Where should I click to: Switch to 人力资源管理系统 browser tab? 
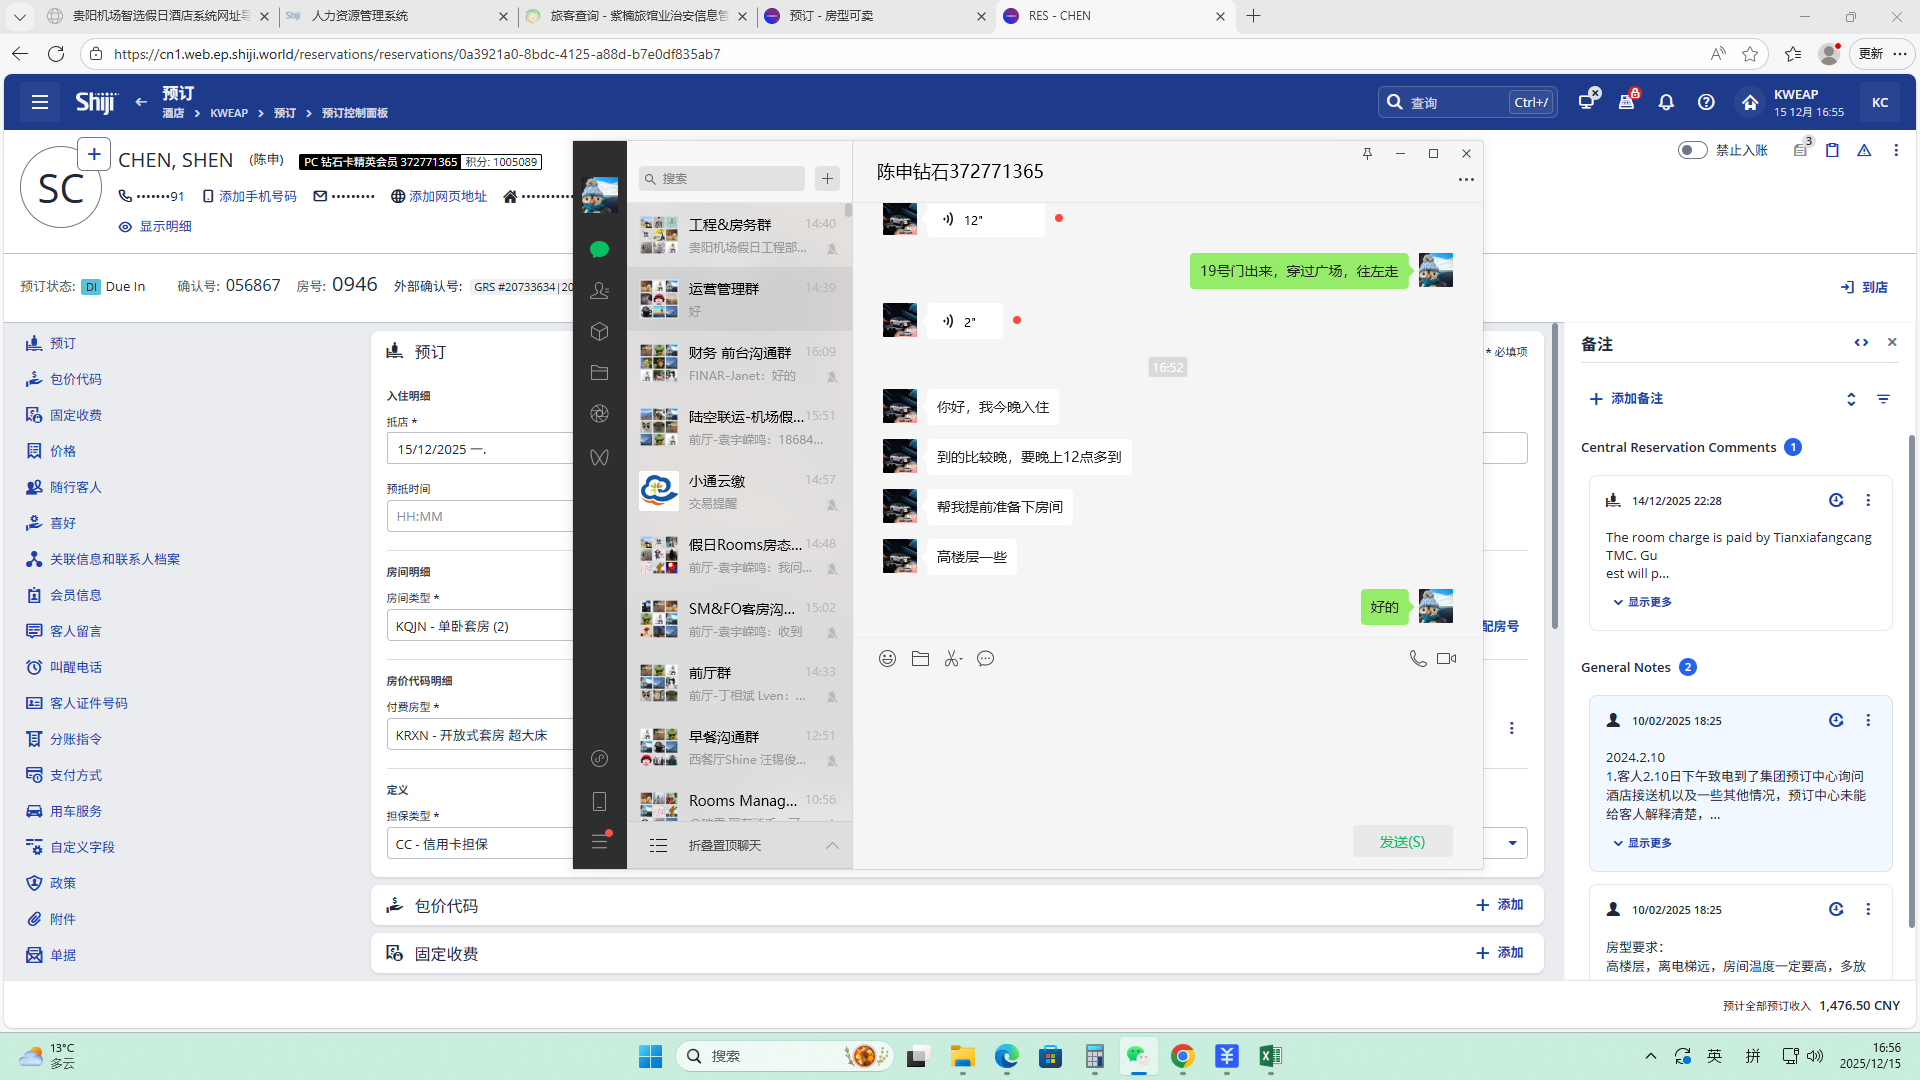[x=360, y=16]
